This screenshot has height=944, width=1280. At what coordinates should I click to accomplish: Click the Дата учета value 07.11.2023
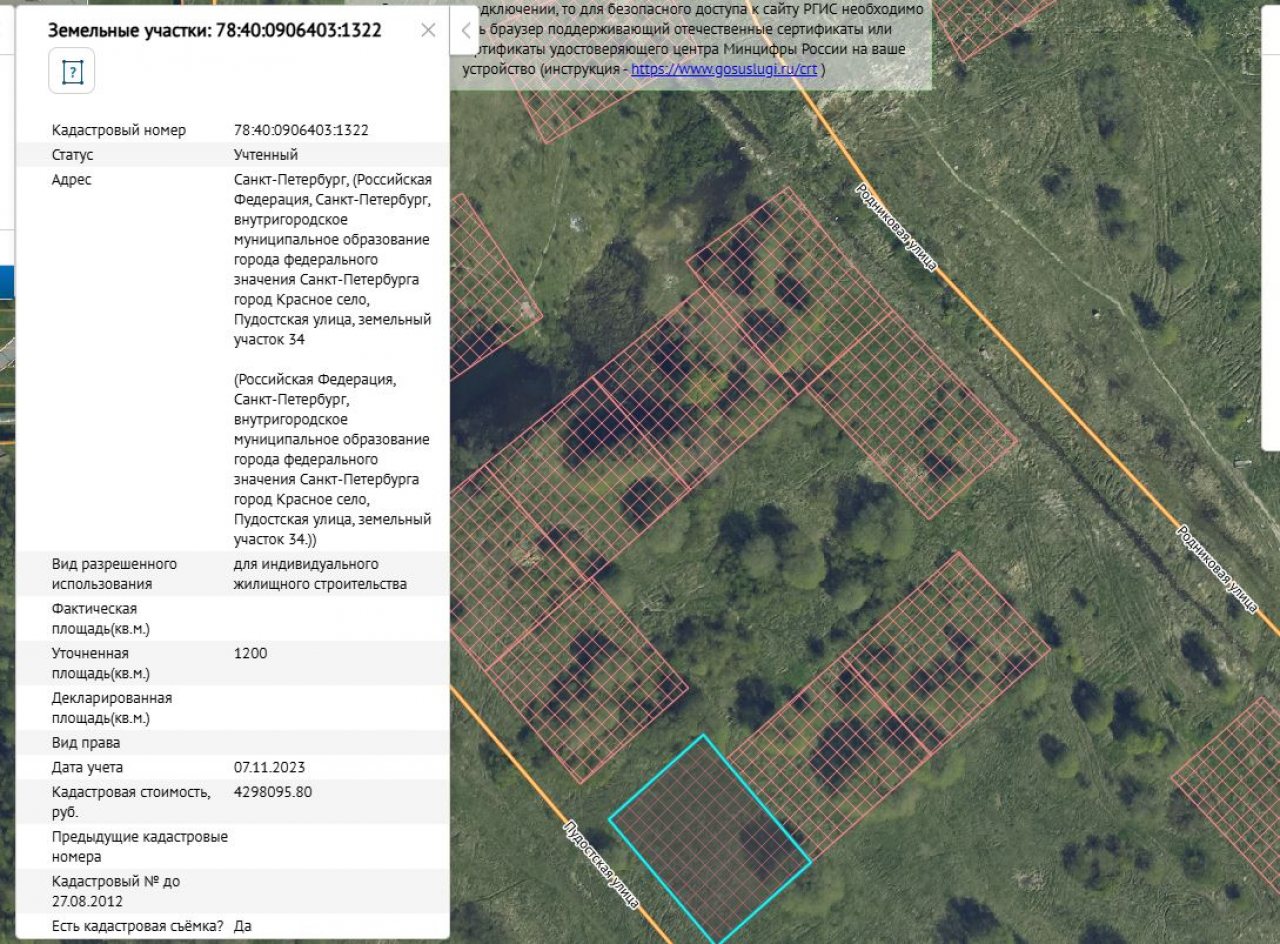click(269, 767)
